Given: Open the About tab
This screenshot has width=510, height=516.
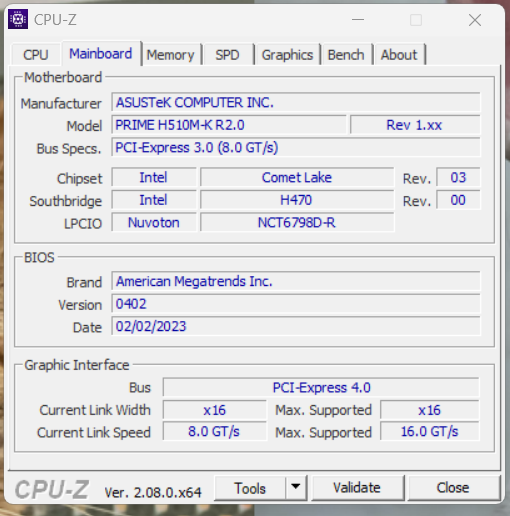Looking at the screenshot, I should 399,55.
